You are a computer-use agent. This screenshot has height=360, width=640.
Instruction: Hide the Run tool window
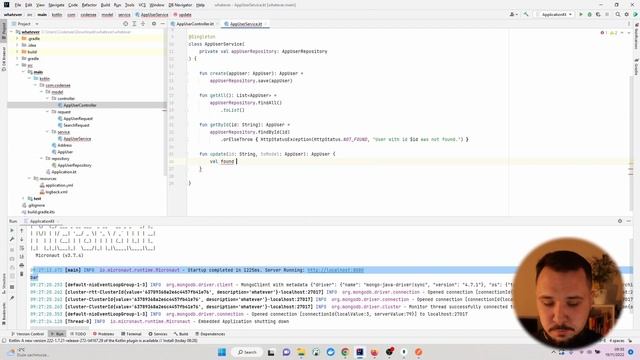tap(629, 221)
